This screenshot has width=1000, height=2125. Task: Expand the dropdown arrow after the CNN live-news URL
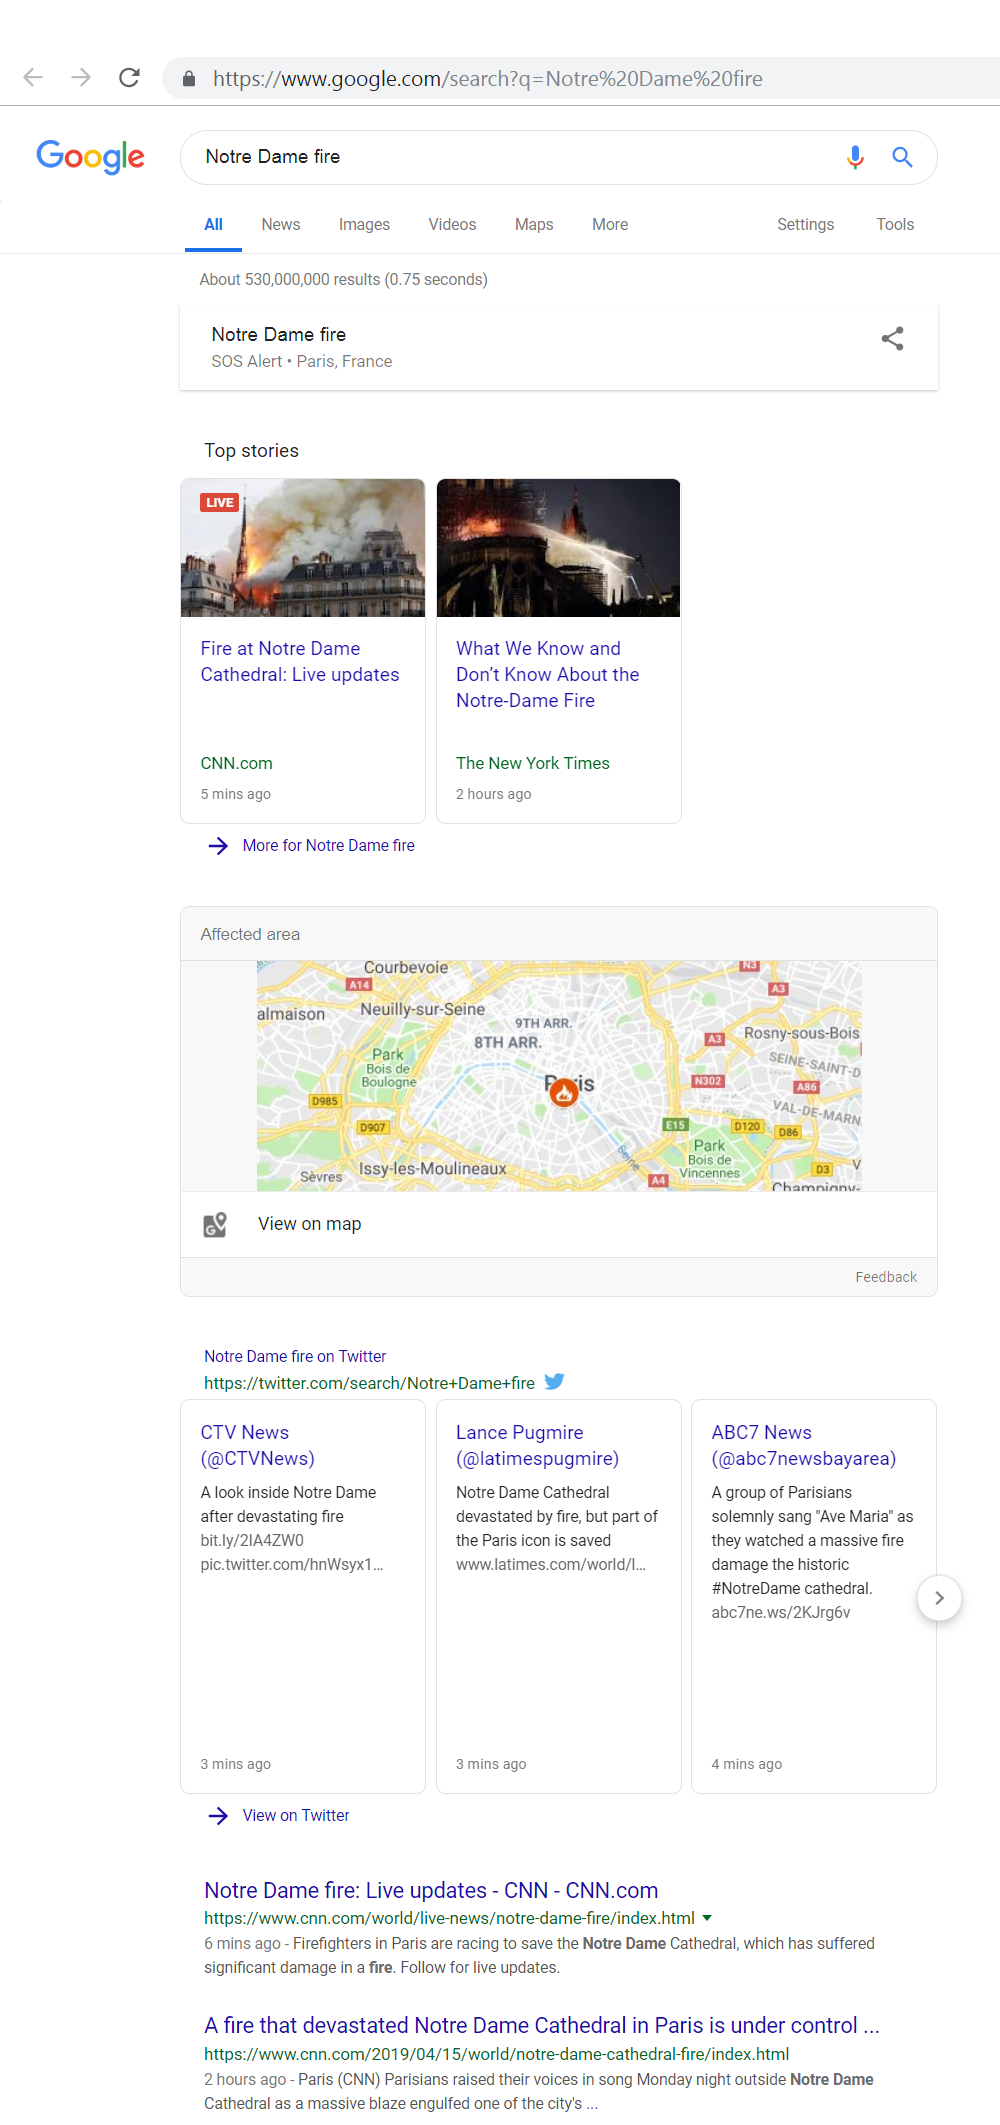(x=707, y=1918)
